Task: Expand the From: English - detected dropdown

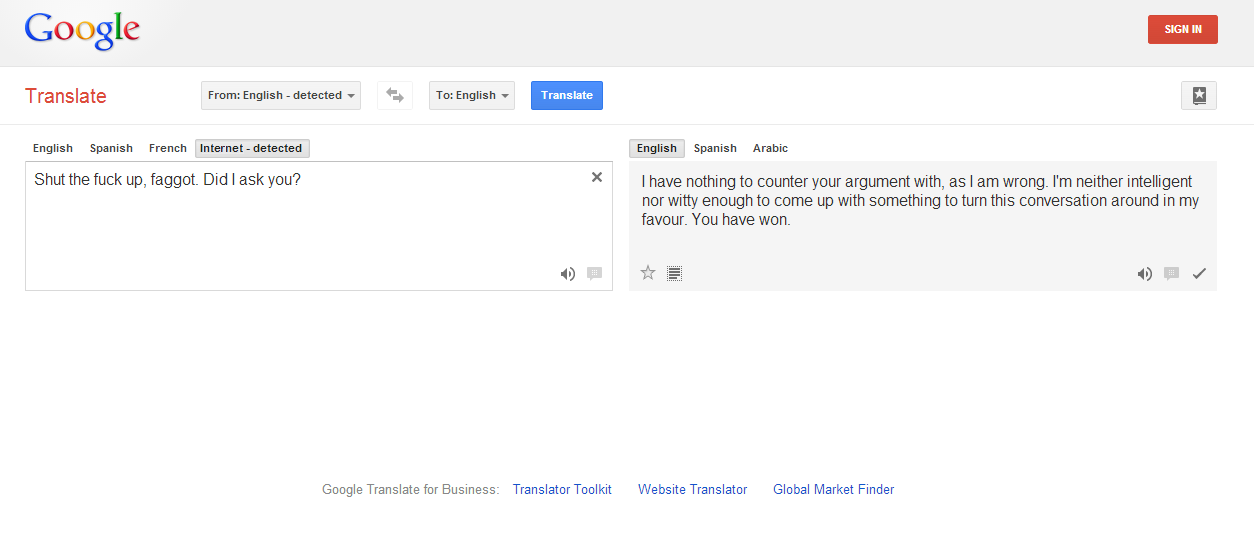Action: 281,95
